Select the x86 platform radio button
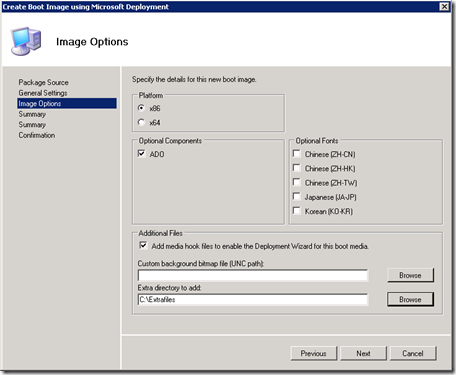Viewport: 456px width, 375px height. click(141, 108)
